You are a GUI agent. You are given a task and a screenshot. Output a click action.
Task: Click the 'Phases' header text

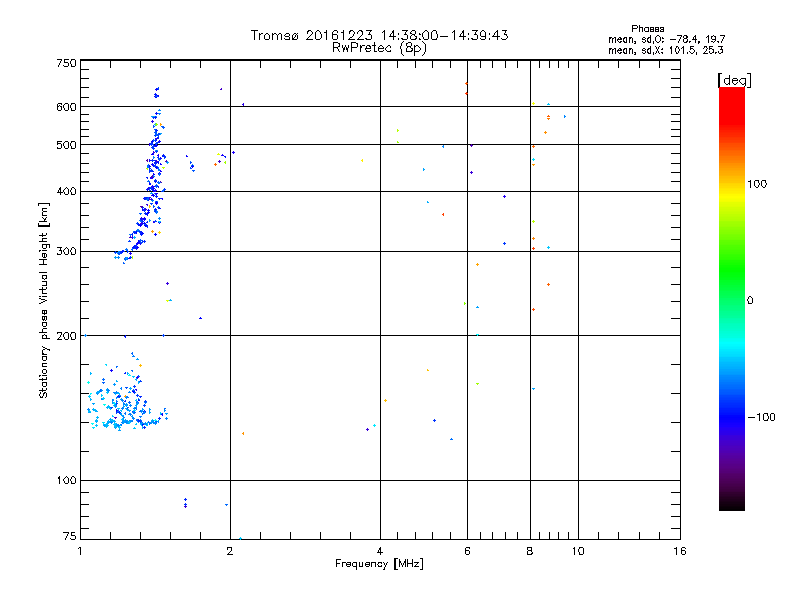click(647, 29)
